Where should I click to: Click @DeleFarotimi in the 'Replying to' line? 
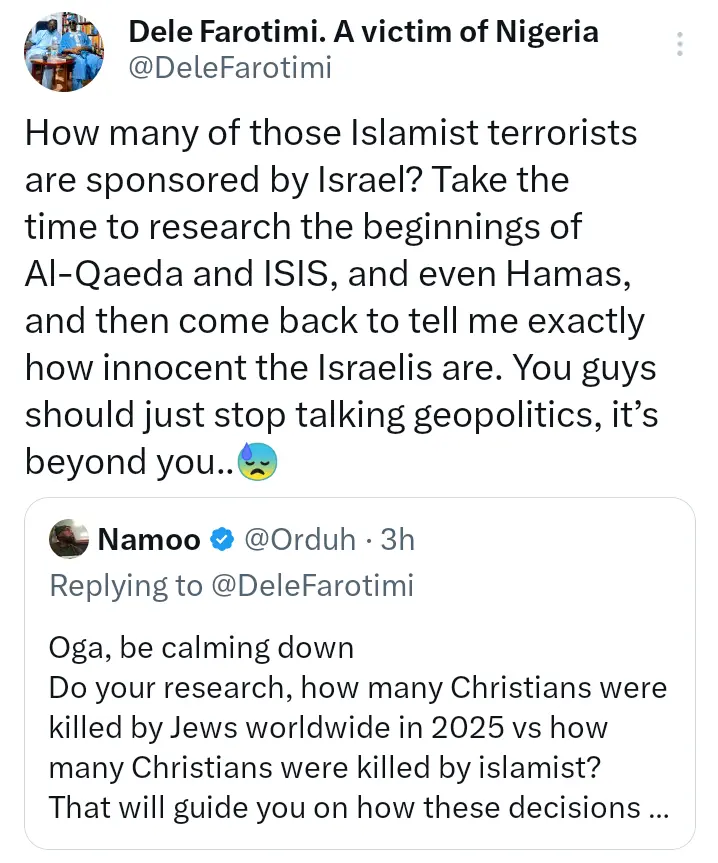click(x=311, y=585)
